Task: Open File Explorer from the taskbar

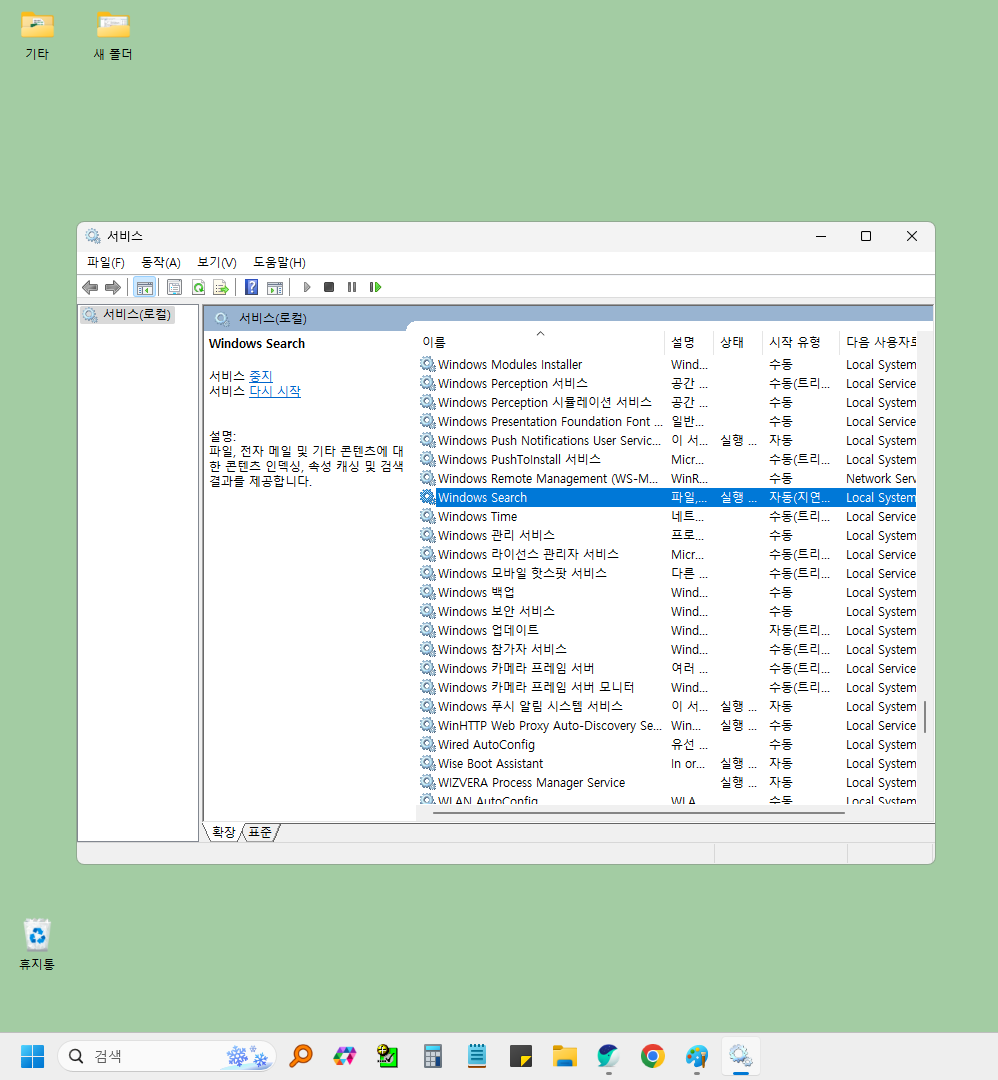Action: [x=565, y=1056]
